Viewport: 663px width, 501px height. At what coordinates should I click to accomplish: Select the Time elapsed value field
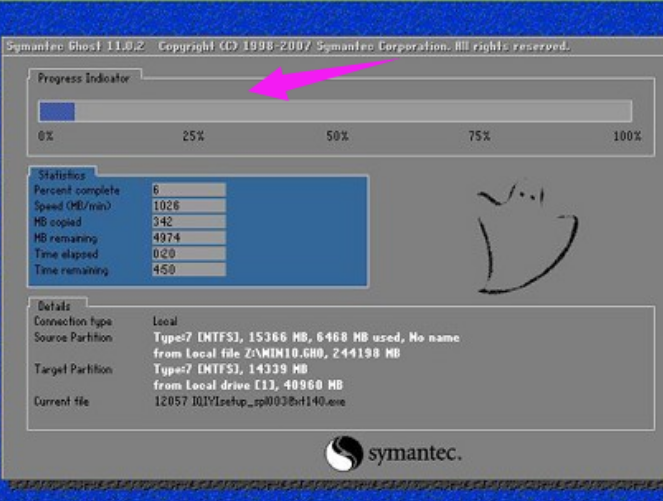(x=189, y=253)
